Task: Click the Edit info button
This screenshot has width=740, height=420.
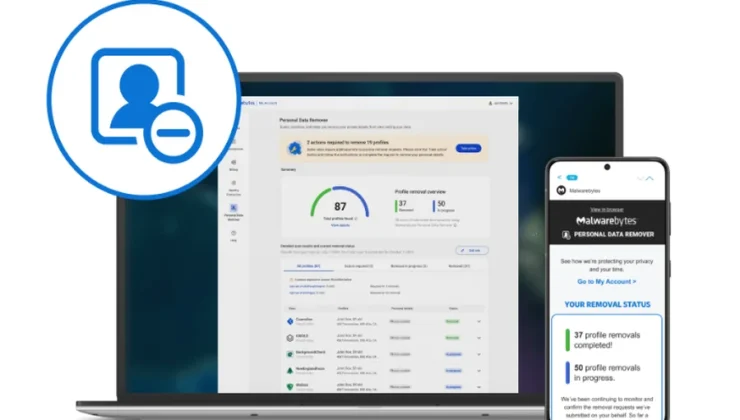Action: (472, 251)
